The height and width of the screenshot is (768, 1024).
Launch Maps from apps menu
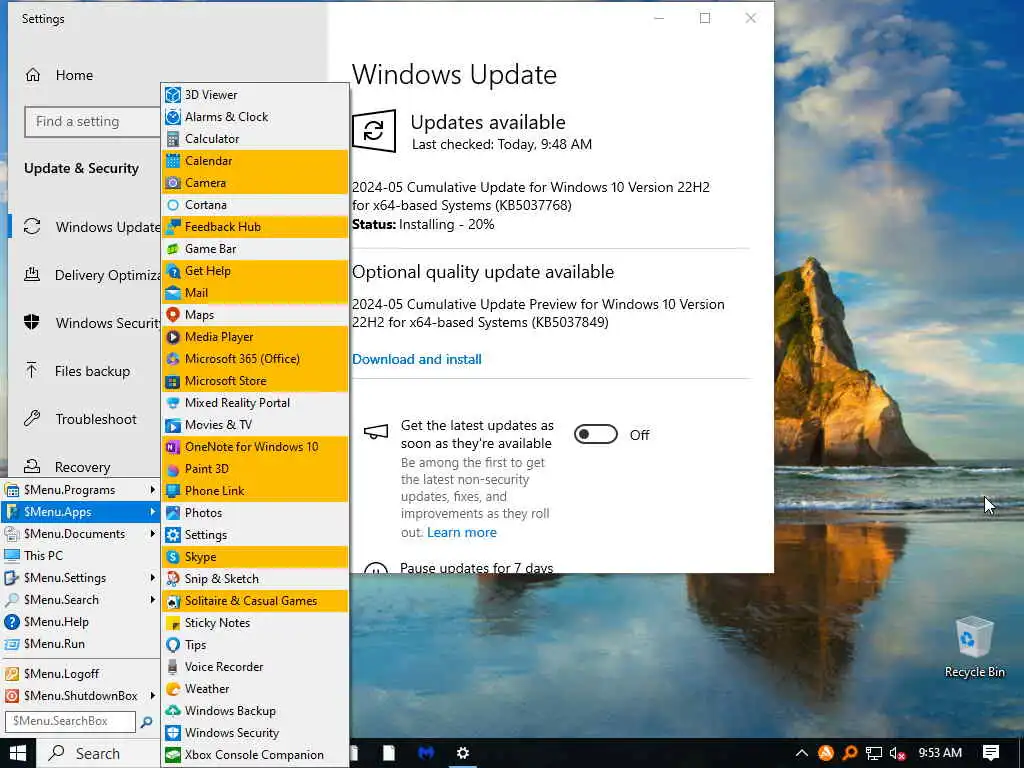255,315
